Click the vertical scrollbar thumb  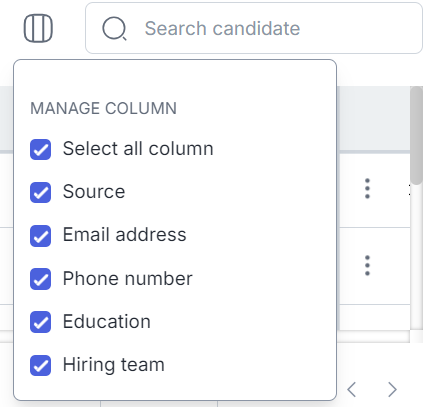coord(417,135)
